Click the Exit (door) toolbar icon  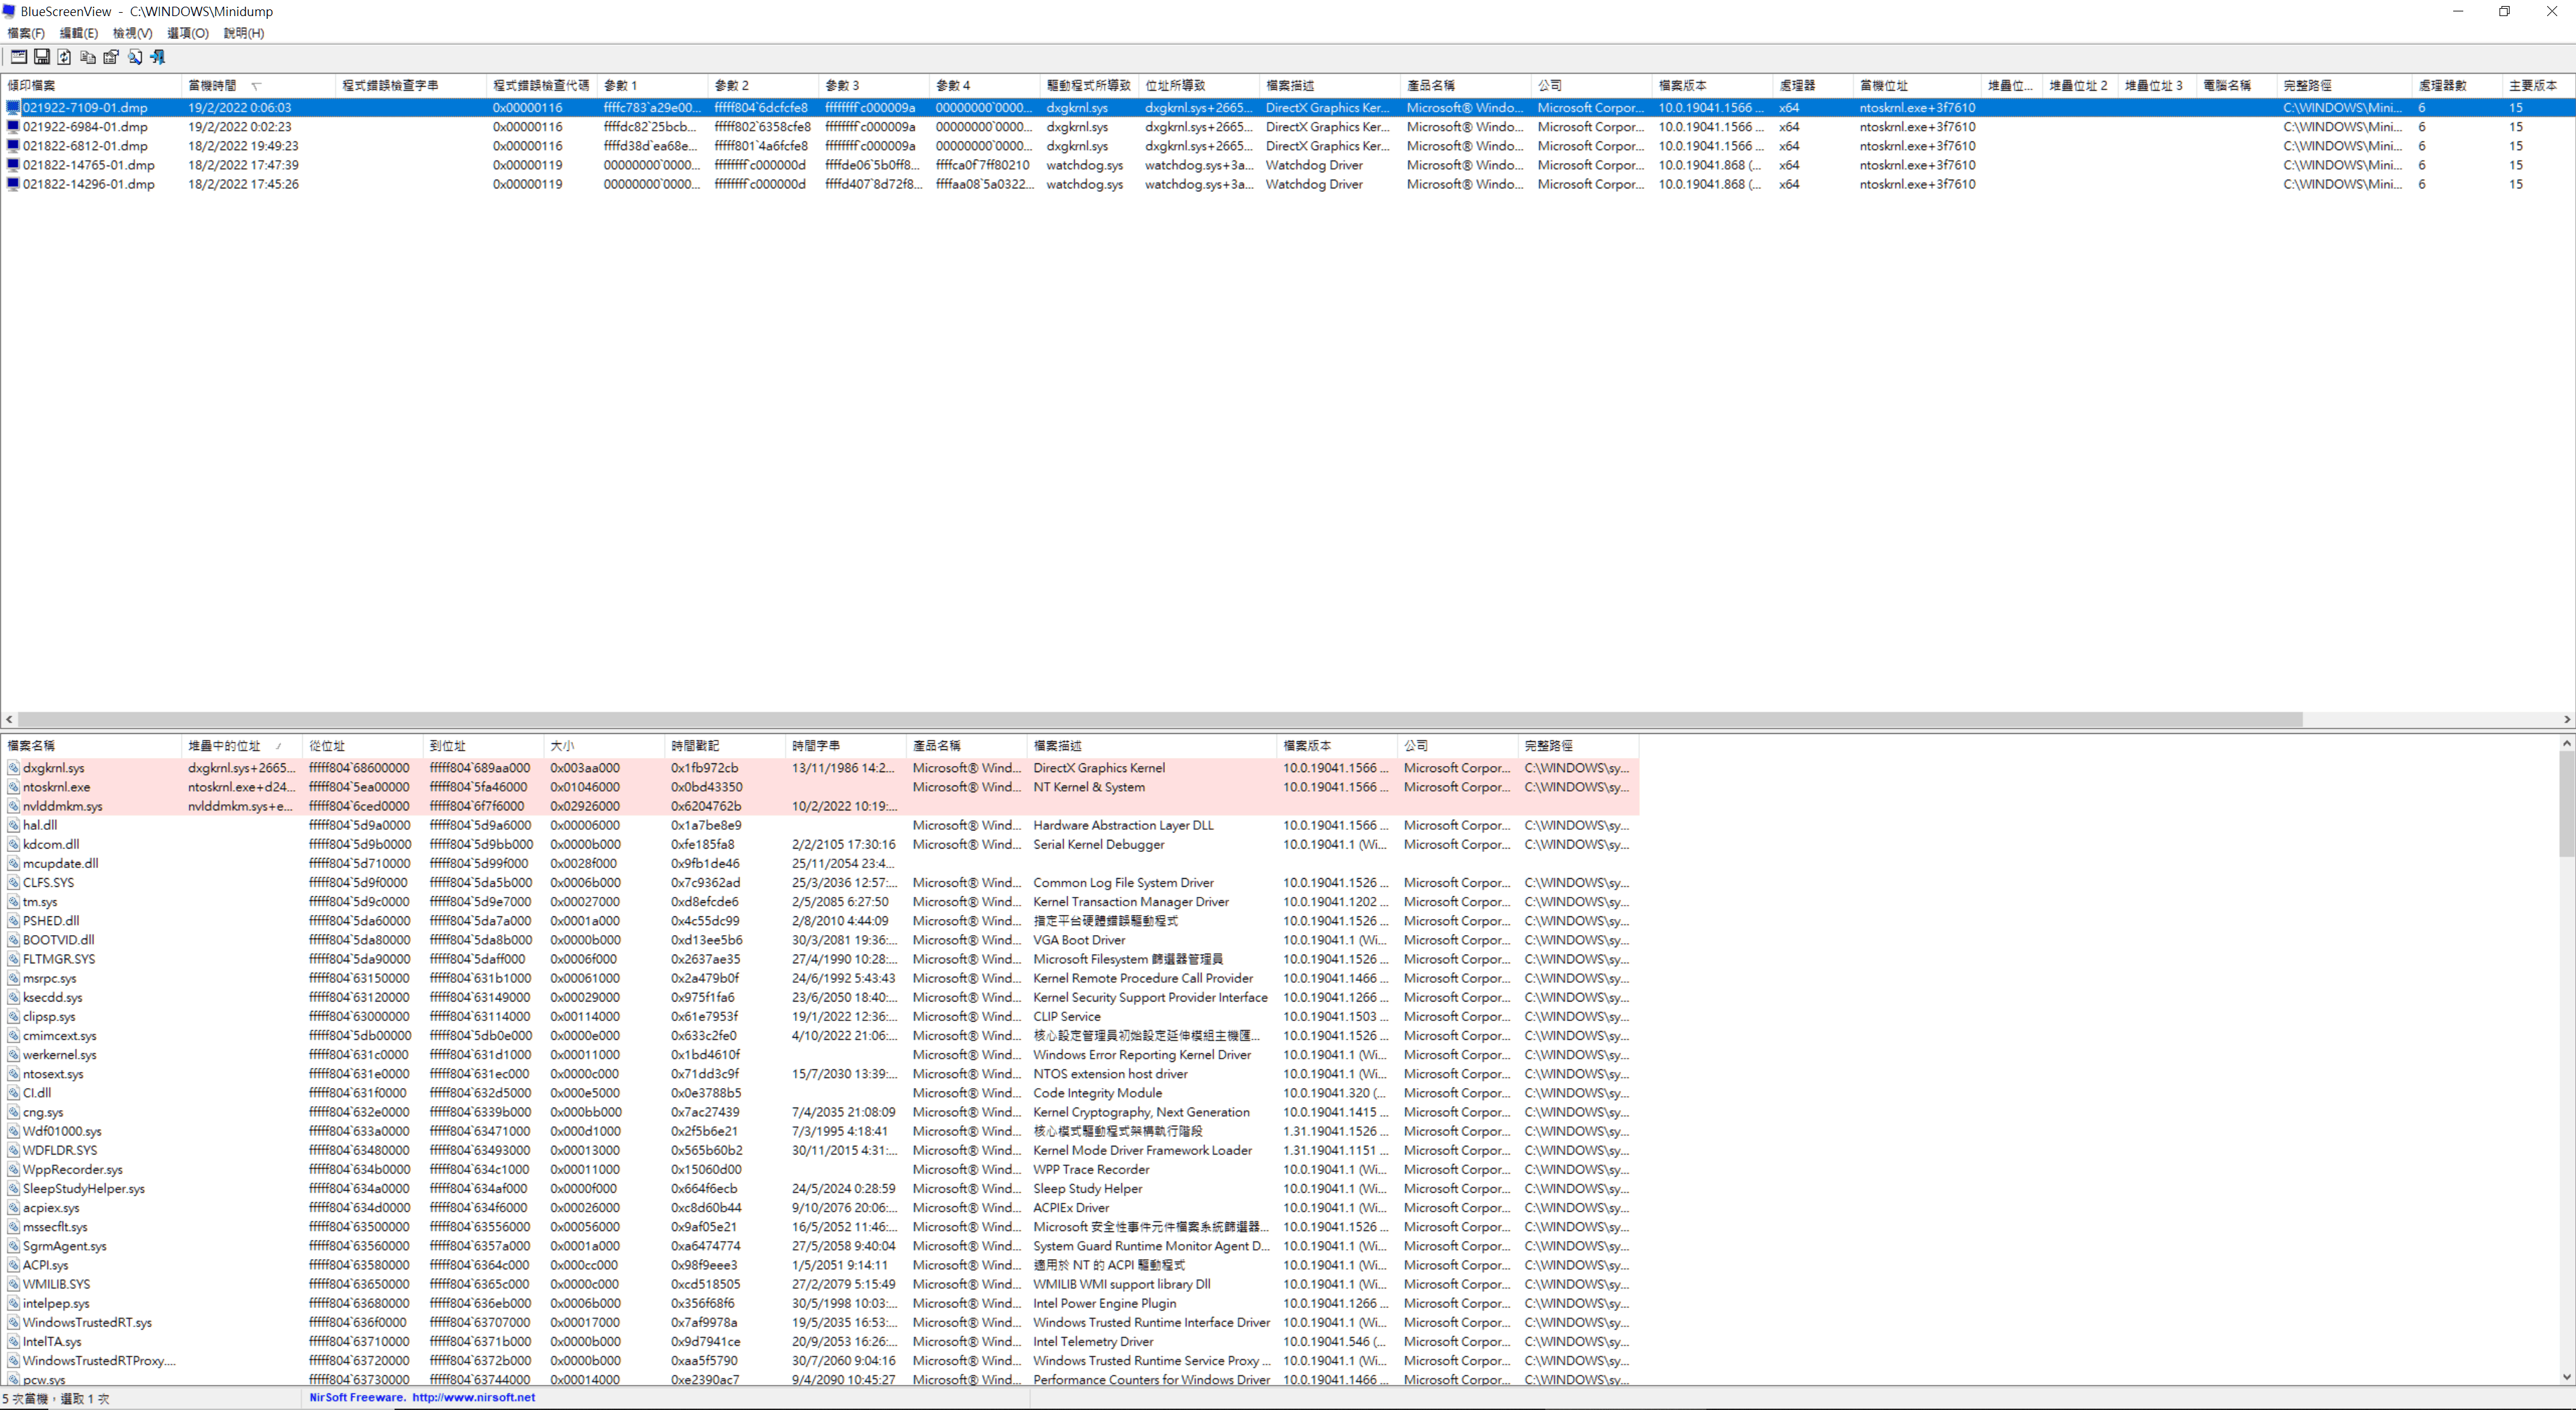pyautogui.click(x=158, y=57)
